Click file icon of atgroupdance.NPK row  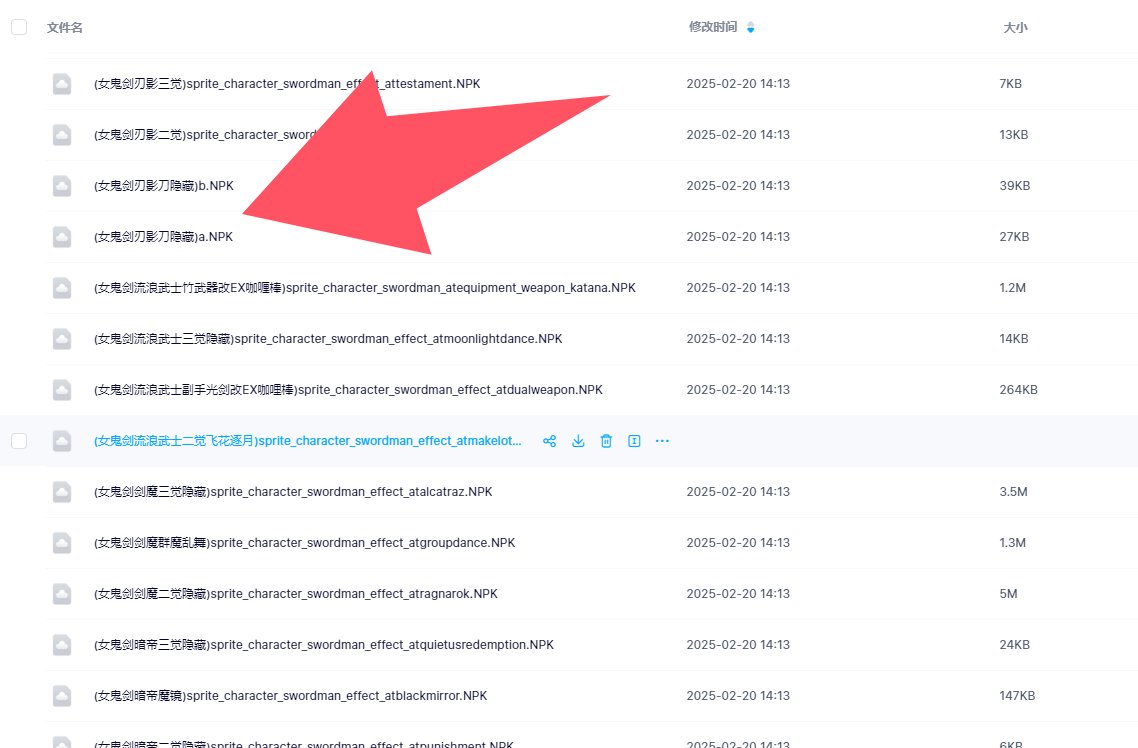(x=62, y=543)
